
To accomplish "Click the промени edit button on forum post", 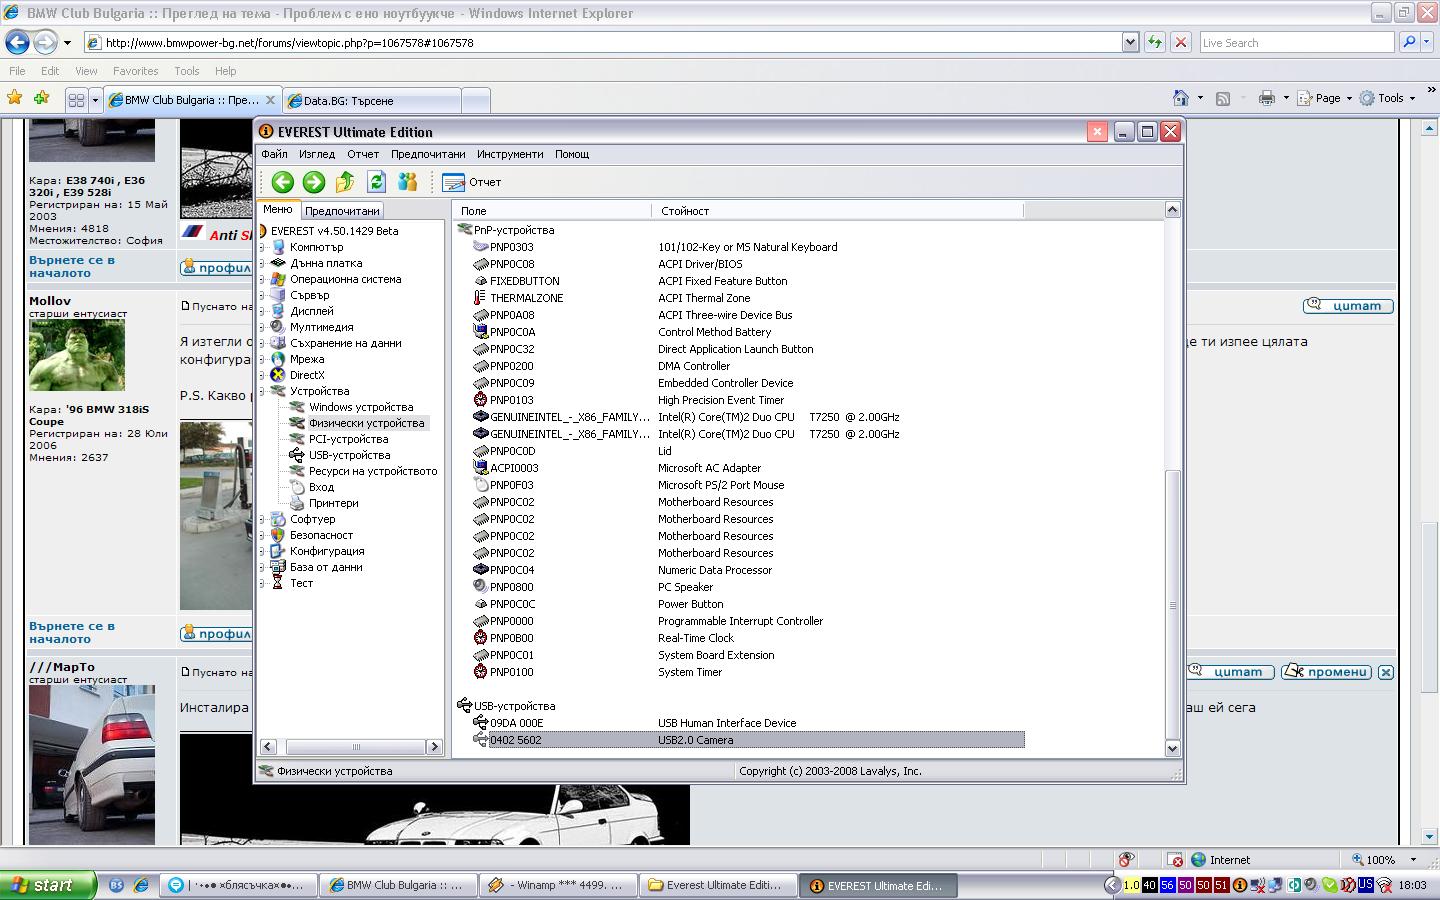I will pyautogui.click(x=1326, y=672).
